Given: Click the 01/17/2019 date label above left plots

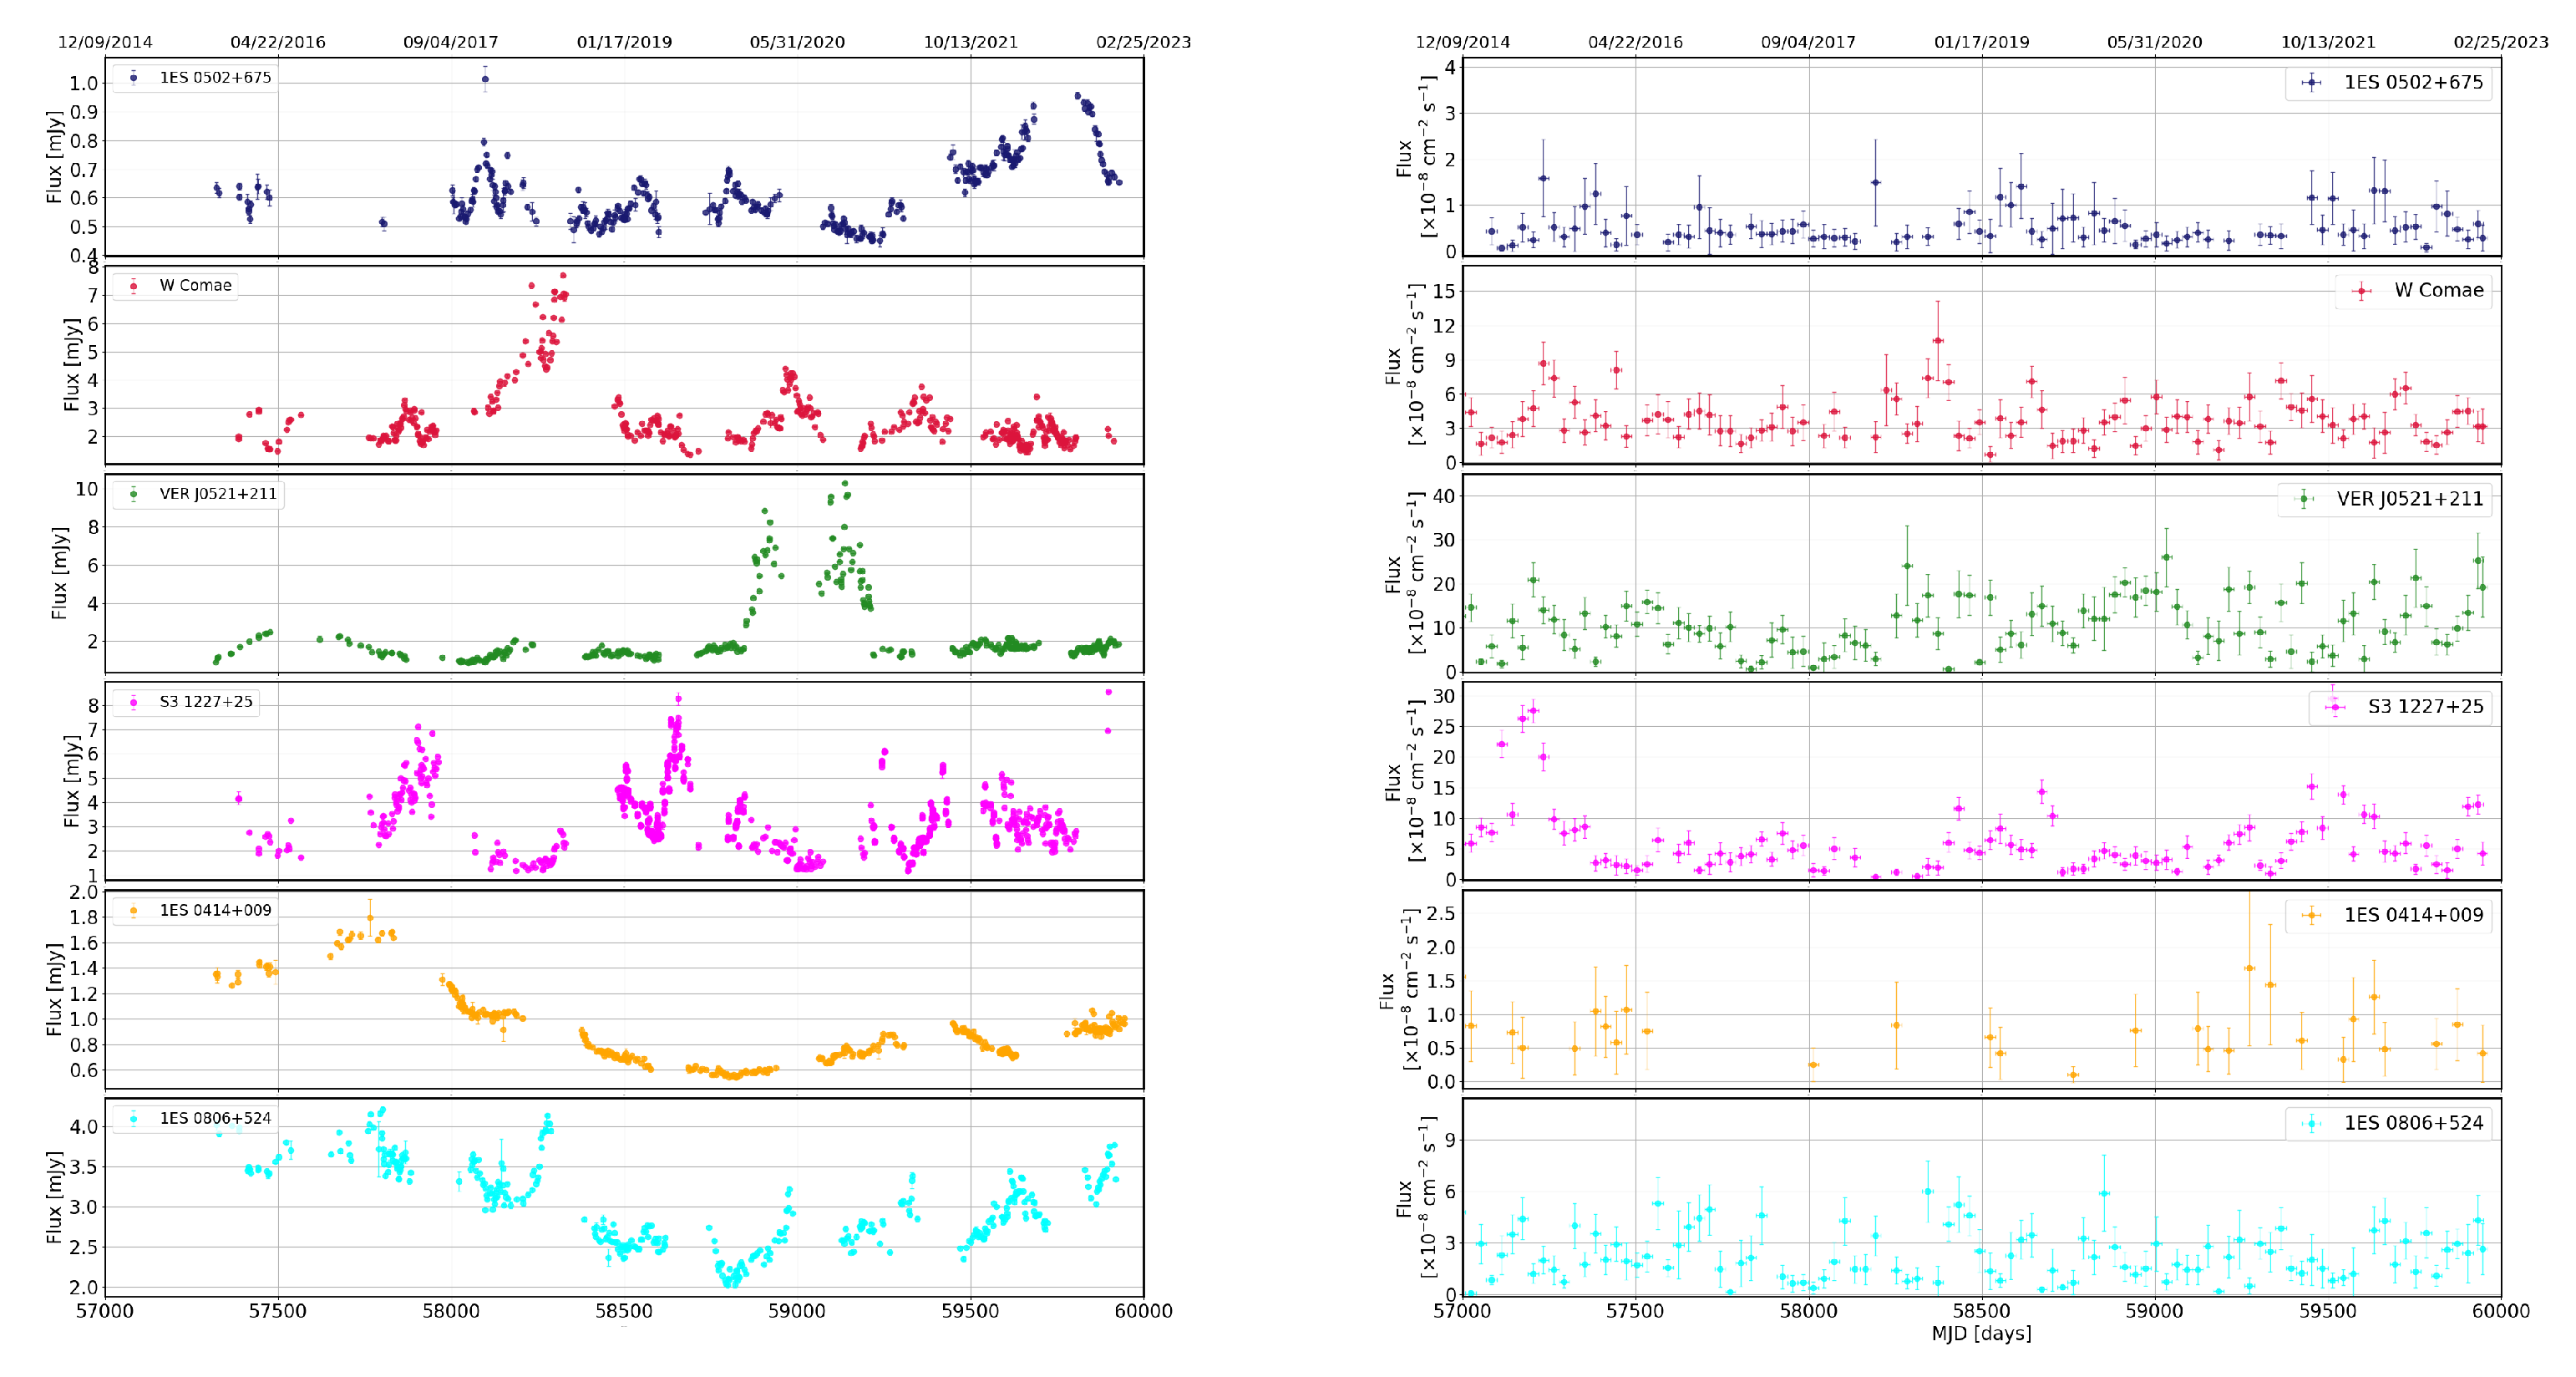Looking at the screenshot, I should [624, 42].
